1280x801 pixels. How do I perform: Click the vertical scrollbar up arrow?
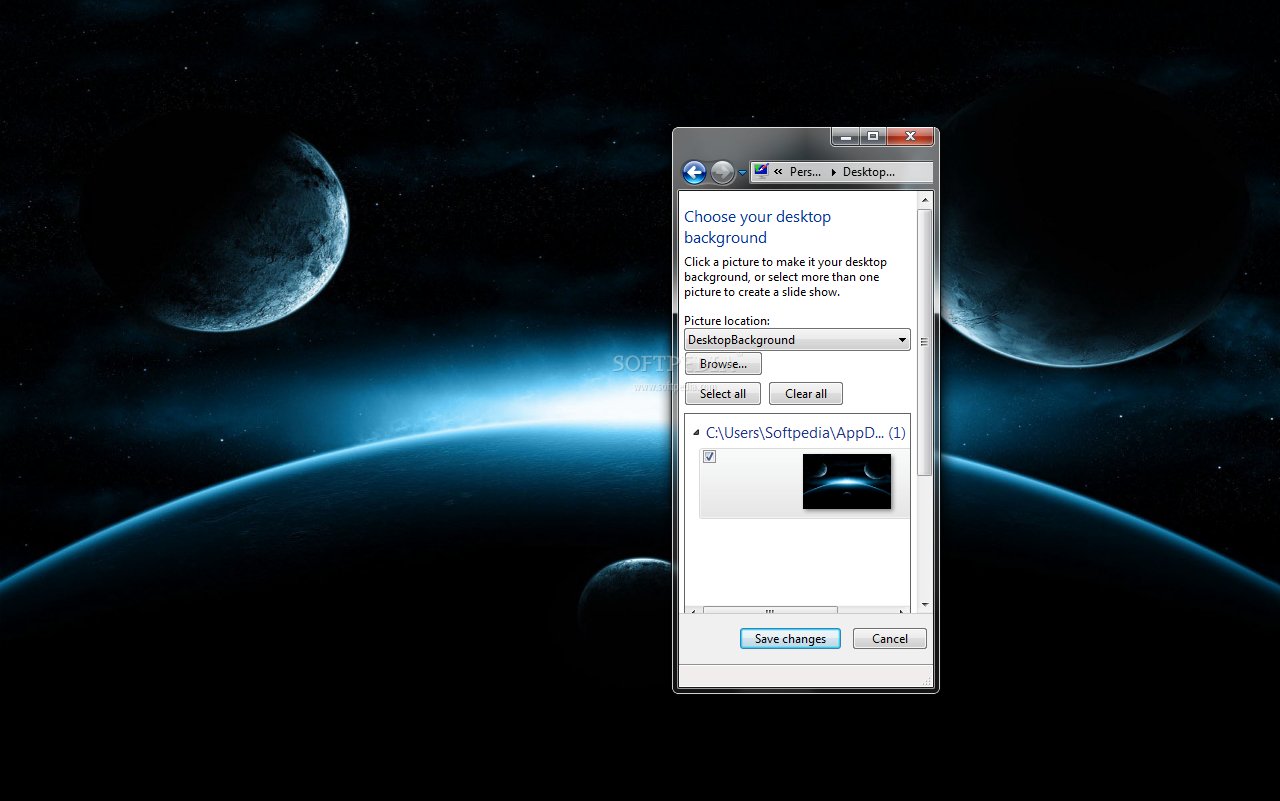pyautogui.click(x=925, y=200)
